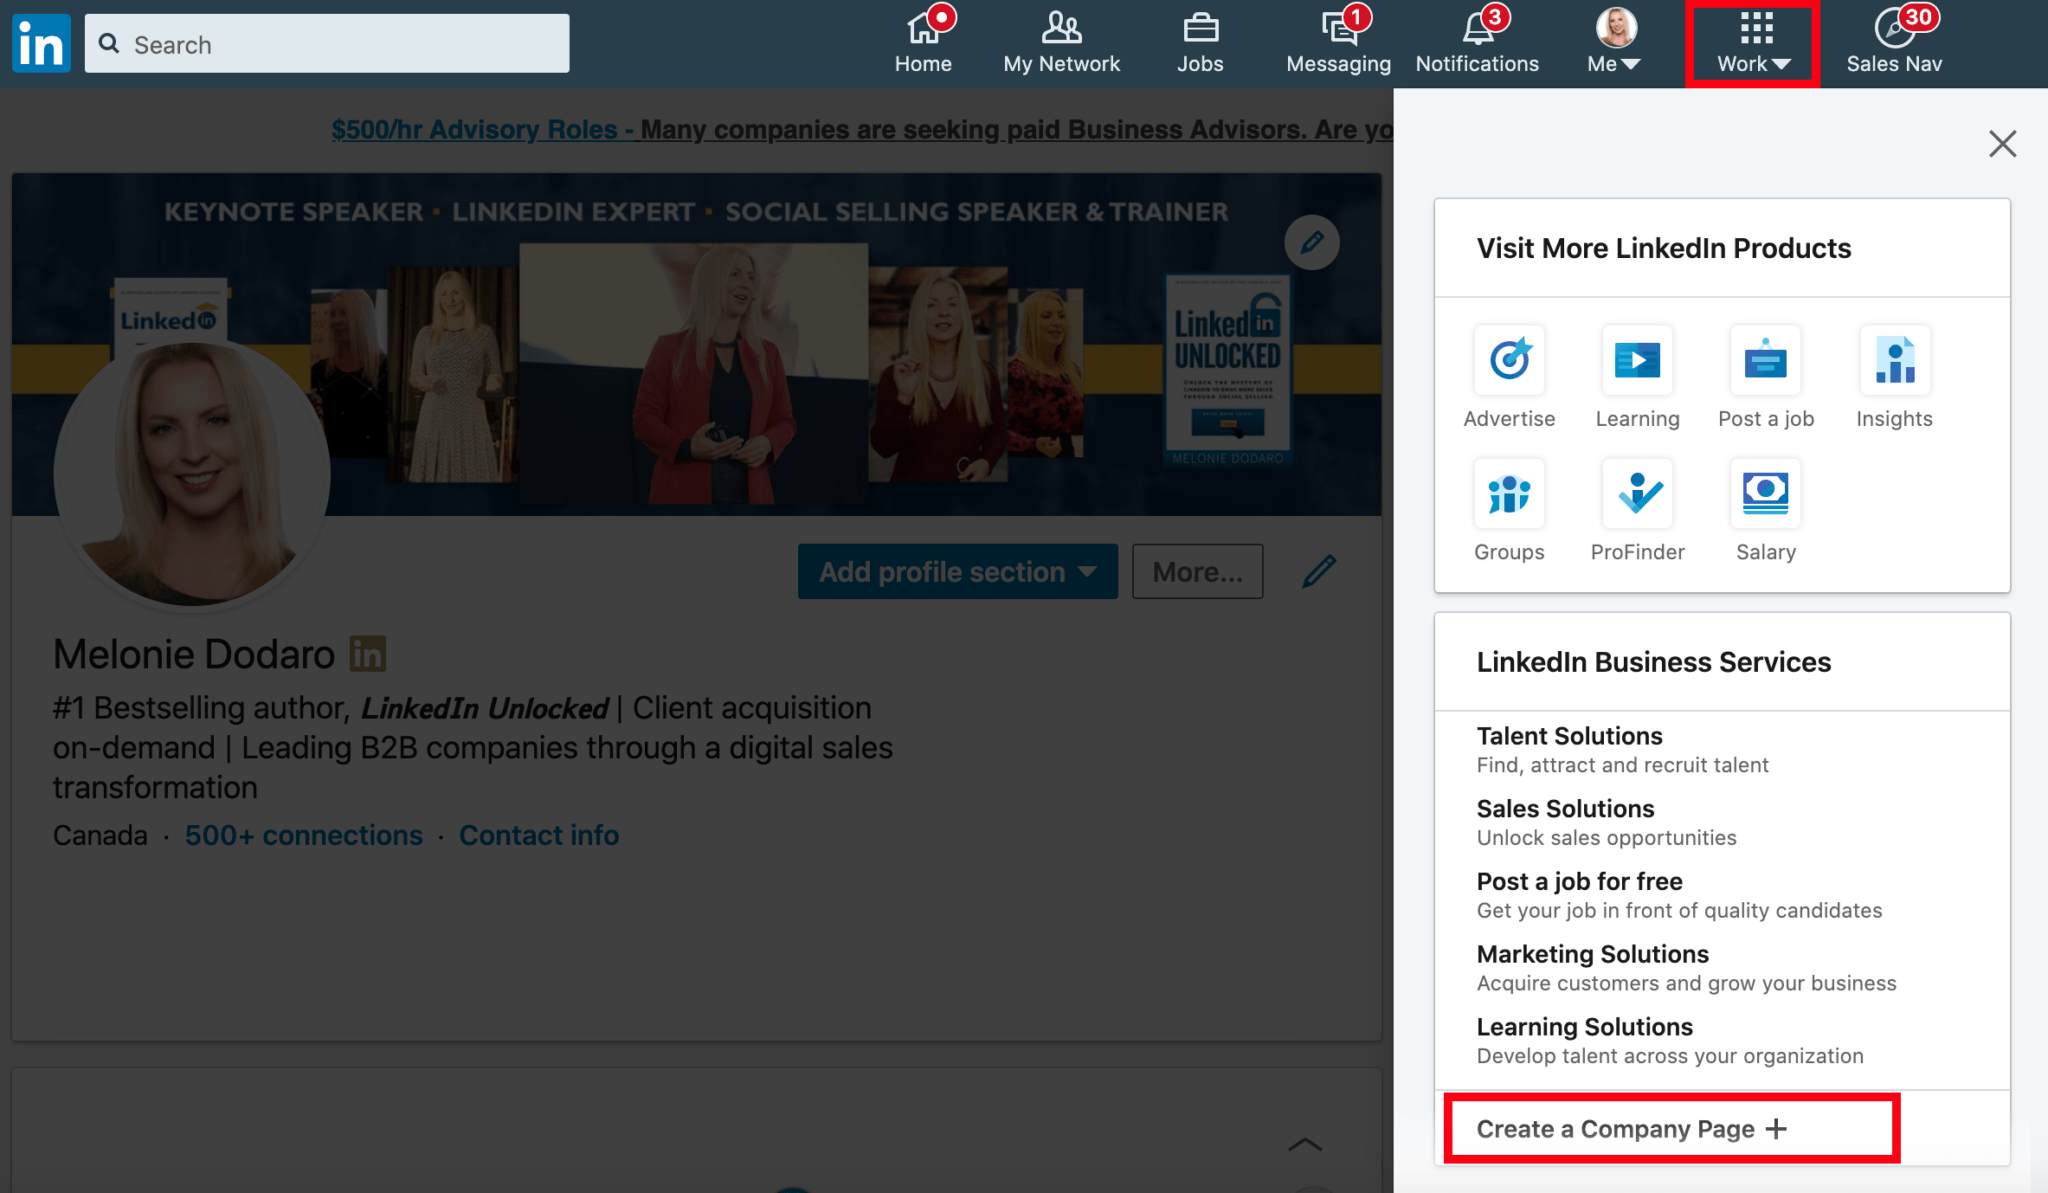Select the Learning product icon
This screenshot has height=1193, width=2048.
point(1637,362)
